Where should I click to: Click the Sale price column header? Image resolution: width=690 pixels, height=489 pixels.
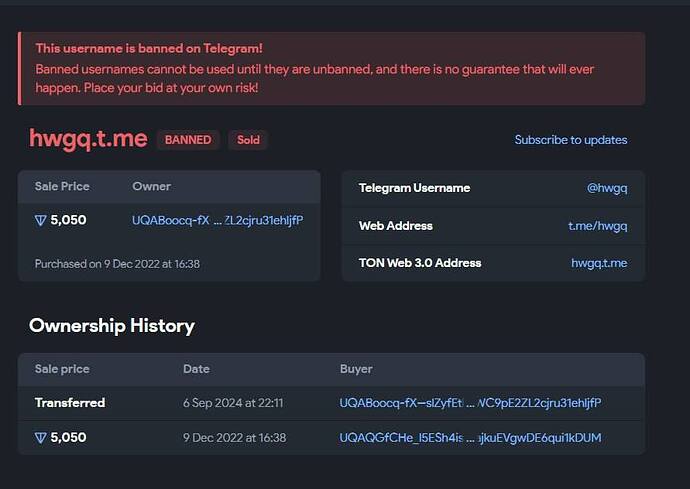pos(62,369)
